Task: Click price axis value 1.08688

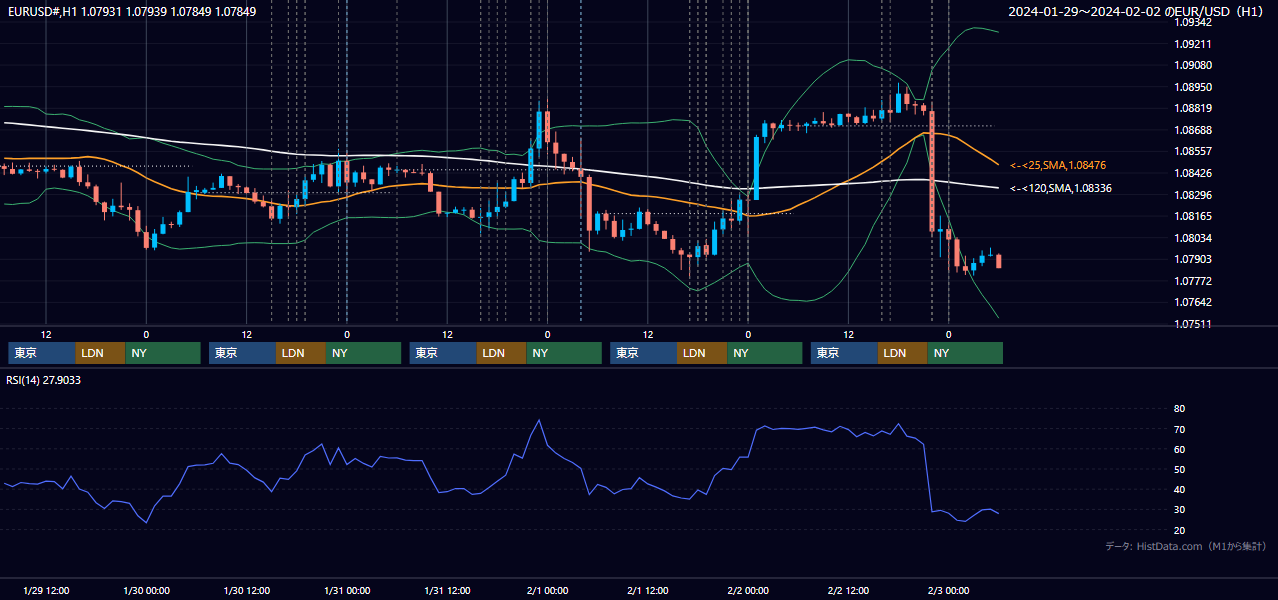Action: [x=1193, y=130]
